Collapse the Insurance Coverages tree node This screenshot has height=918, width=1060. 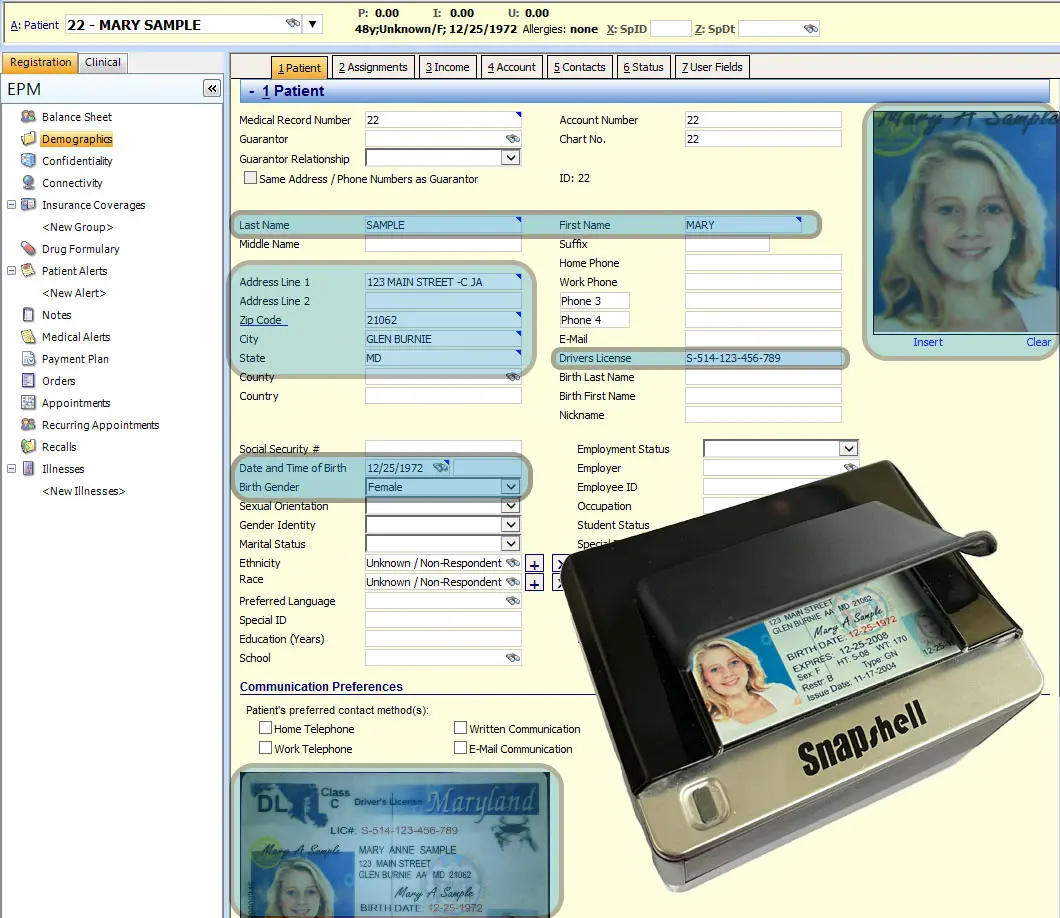click(12, 205)
